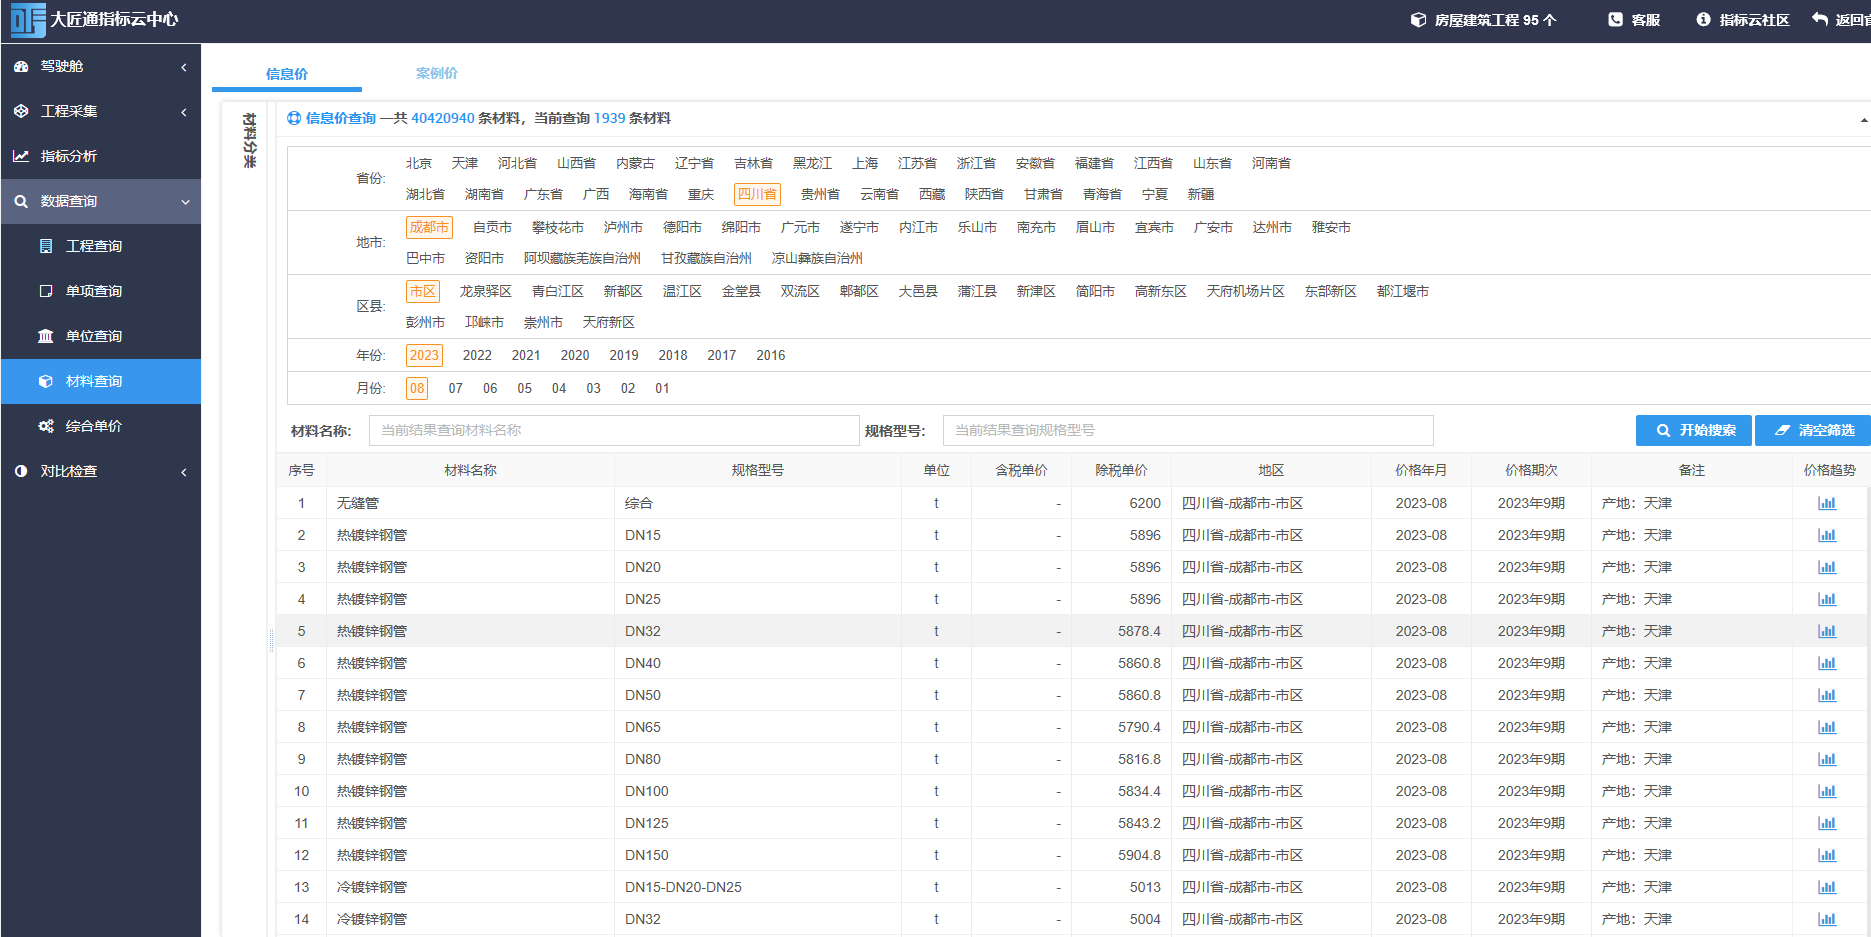Click the 指标云社区 info icon
This screenshot has width=1871, height=937.
1703,20
